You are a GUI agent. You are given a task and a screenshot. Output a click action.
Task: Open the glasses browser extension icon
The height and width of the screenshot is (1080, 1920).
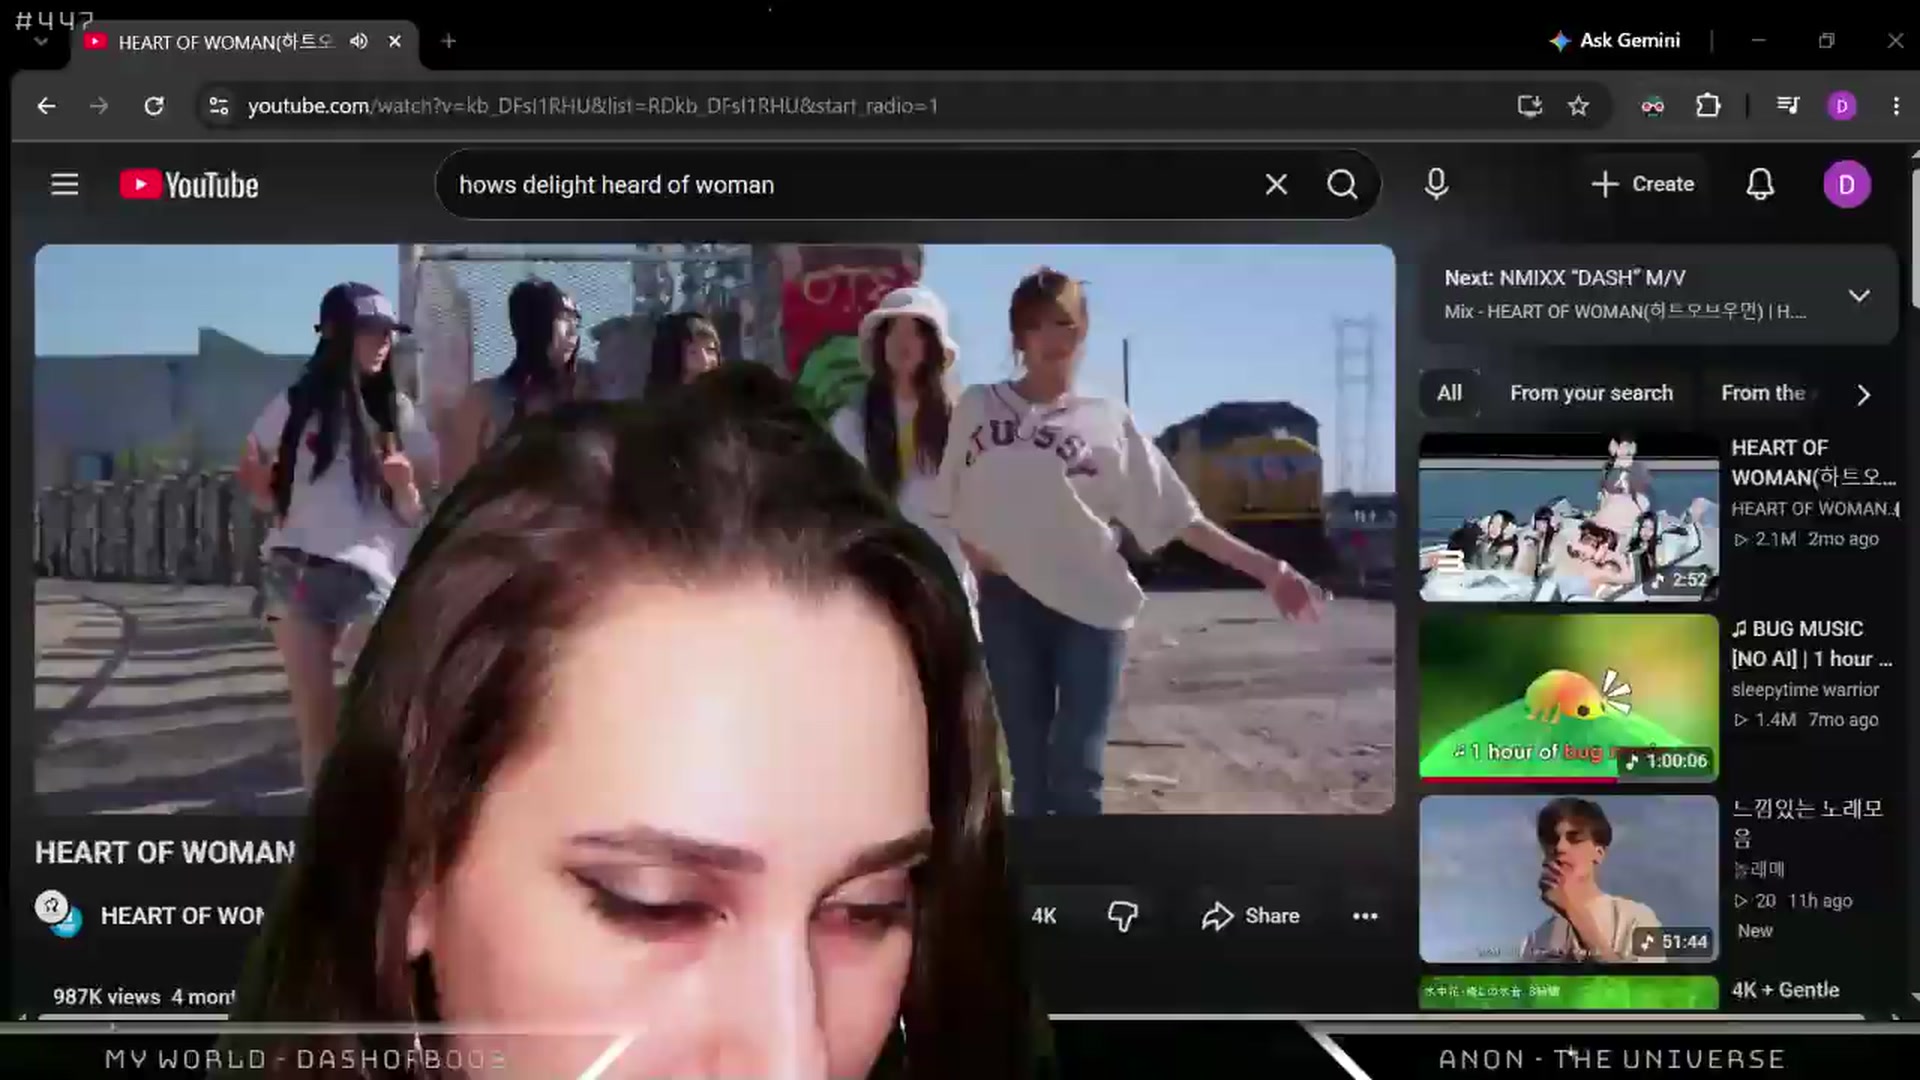coord(1652,106)
